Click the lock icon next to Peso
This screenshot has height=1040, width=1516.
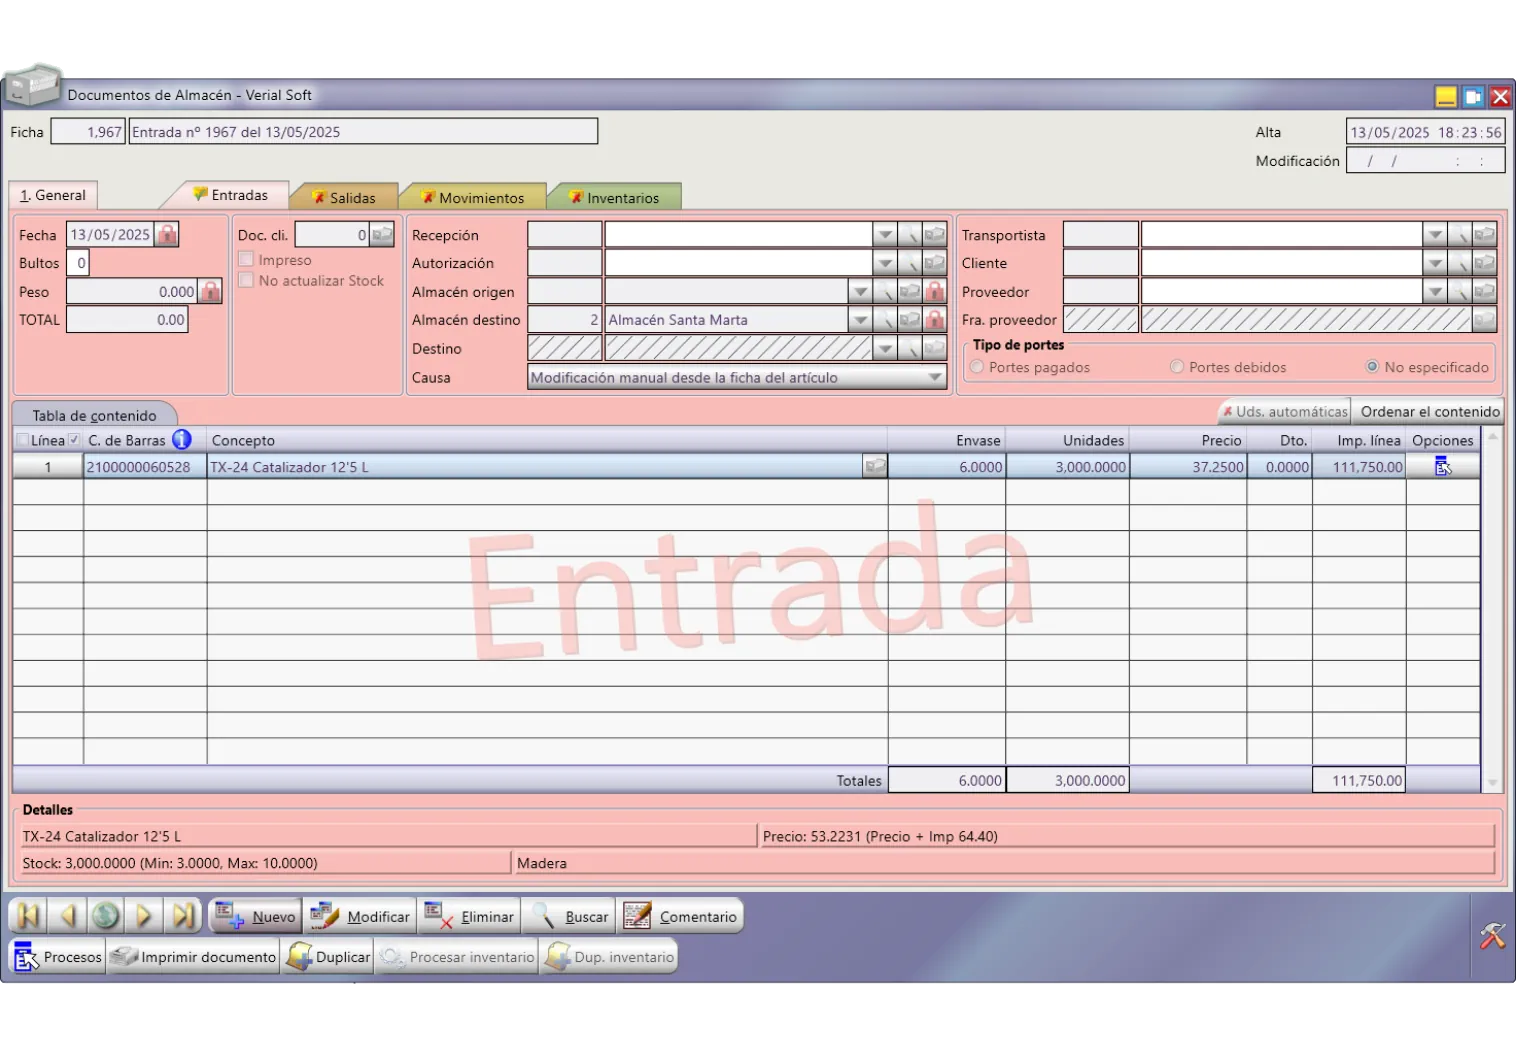pos(210,292)
